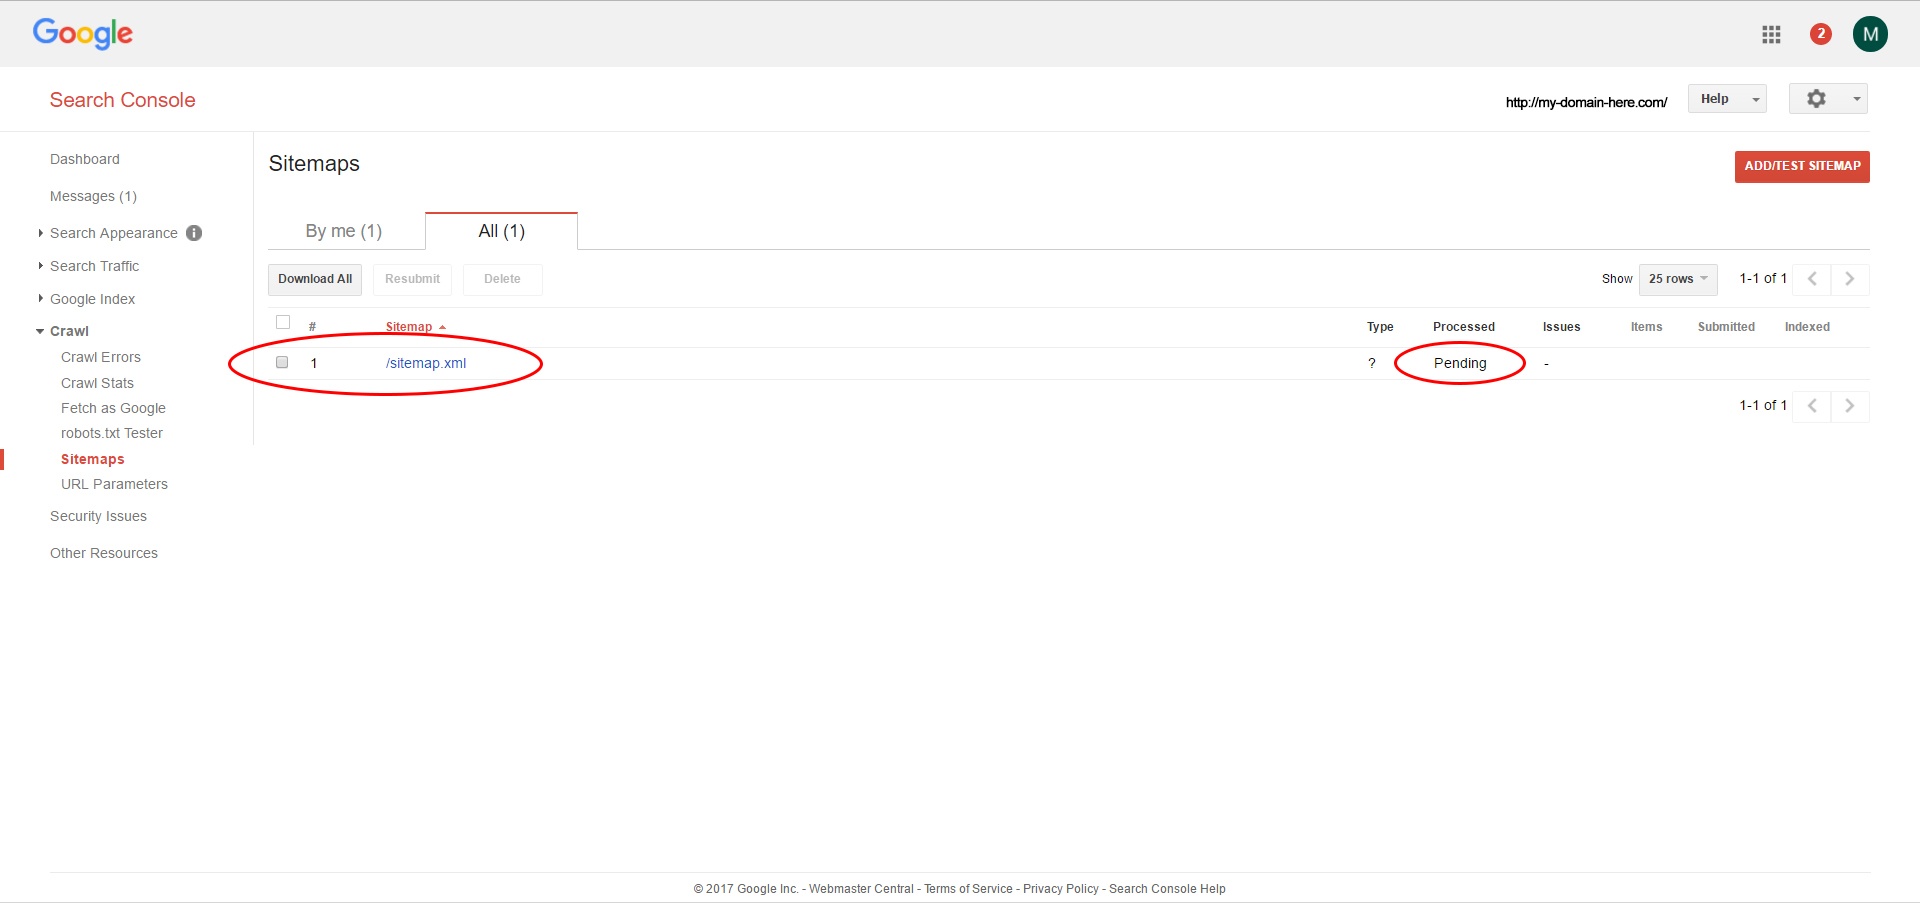Open the Help dropdown
The image size is (1920, 903).
pos(1727,99)
